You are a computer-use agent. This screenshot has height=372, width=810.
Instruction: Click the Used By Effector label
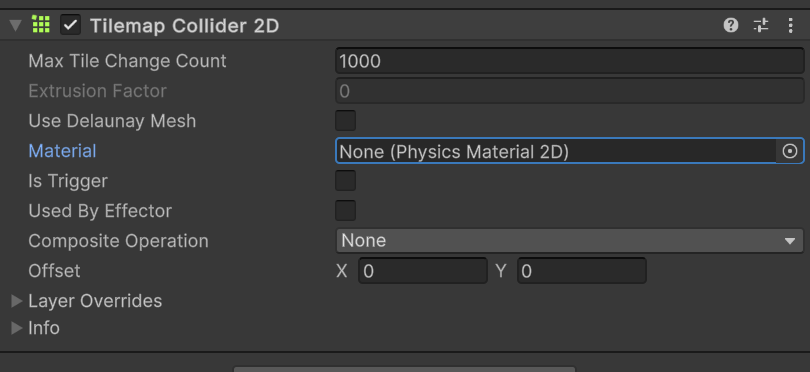tap(100, 211)
